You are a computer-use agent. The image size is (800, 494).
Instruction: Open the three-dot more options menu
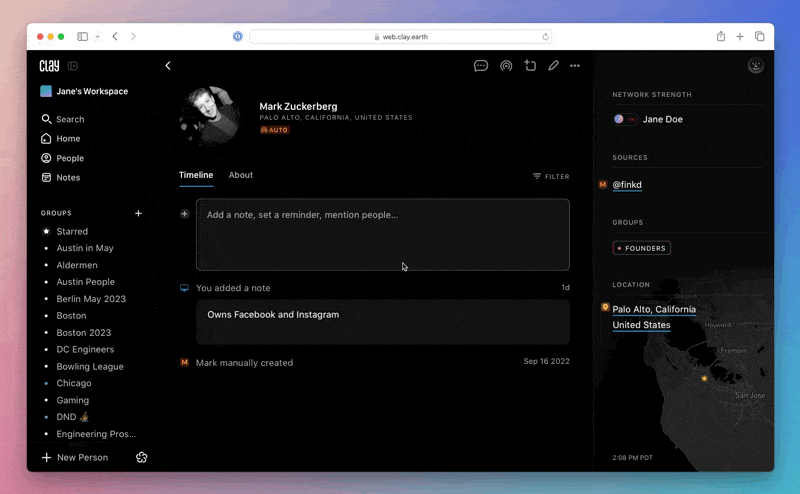(x=575, y=66)
